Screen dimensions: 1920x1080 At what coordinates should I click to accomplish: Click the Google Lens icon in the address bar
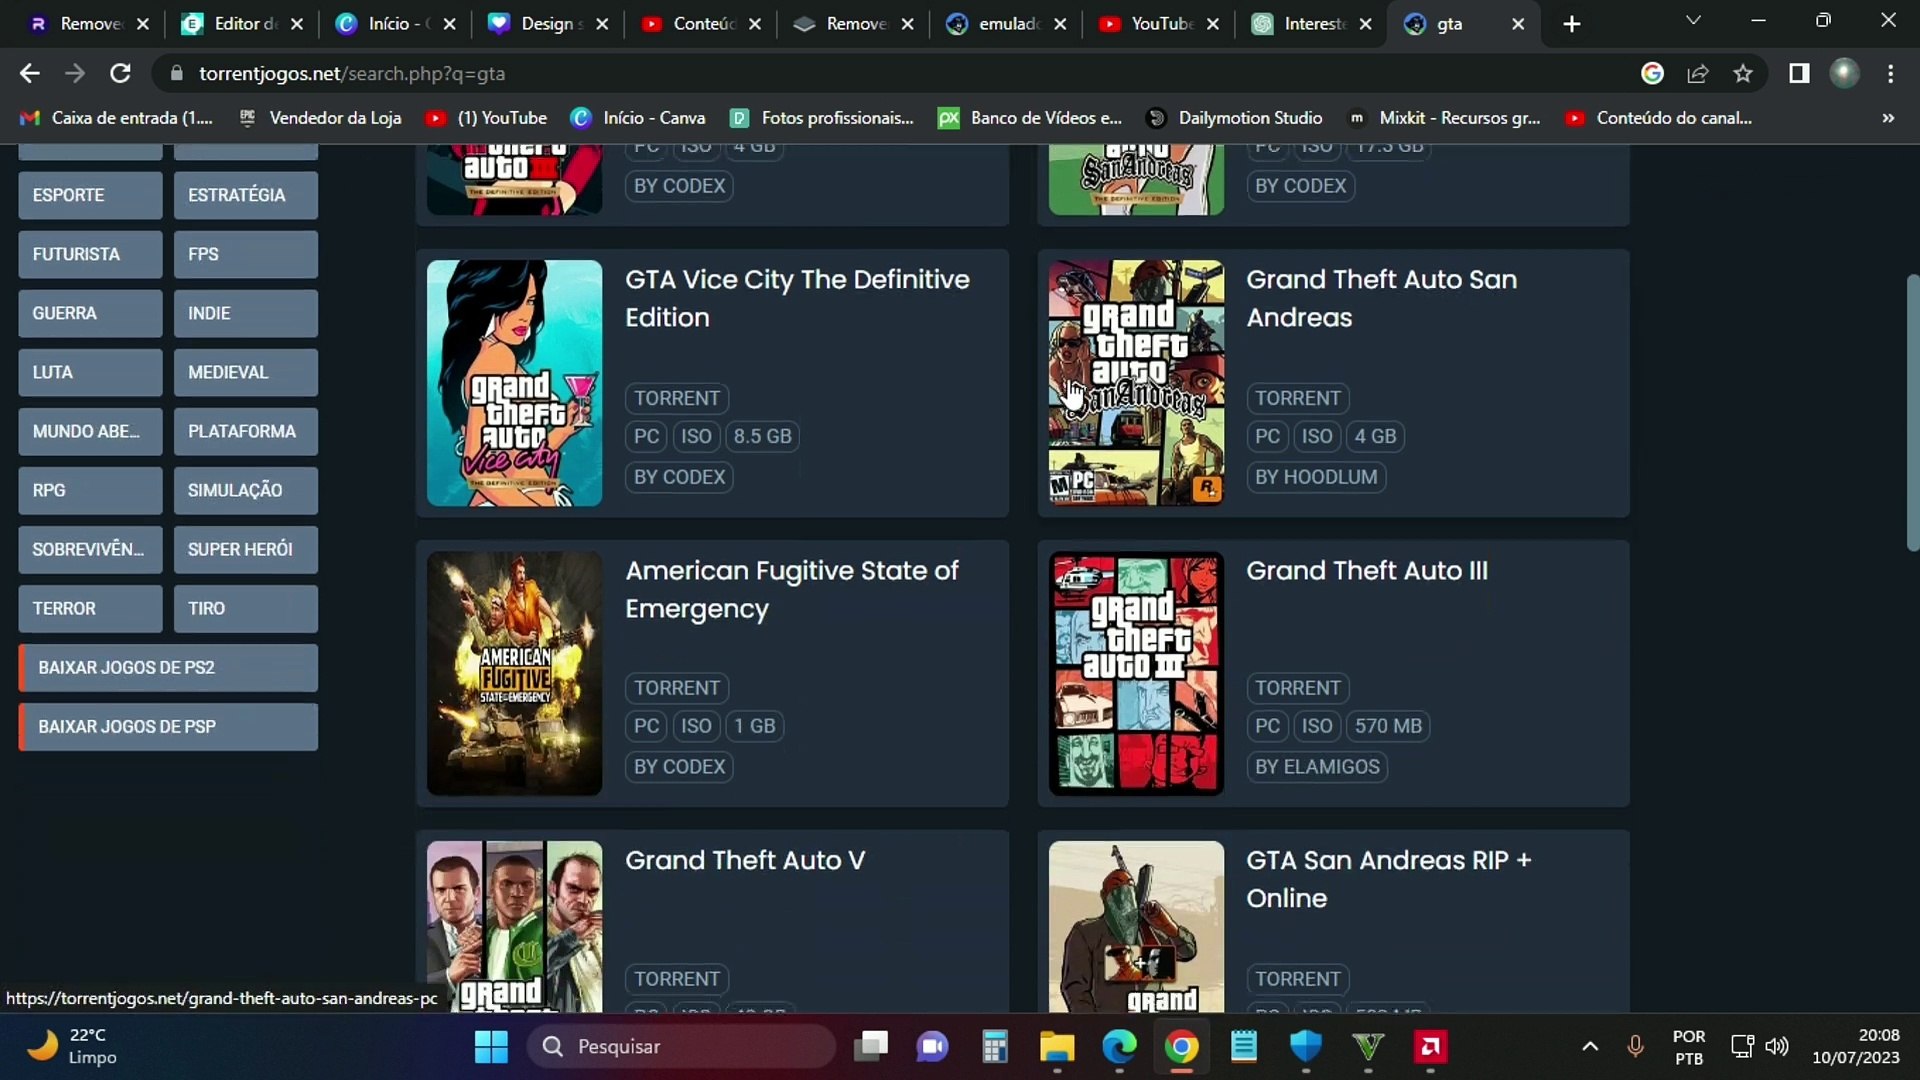coord(1653,73)
